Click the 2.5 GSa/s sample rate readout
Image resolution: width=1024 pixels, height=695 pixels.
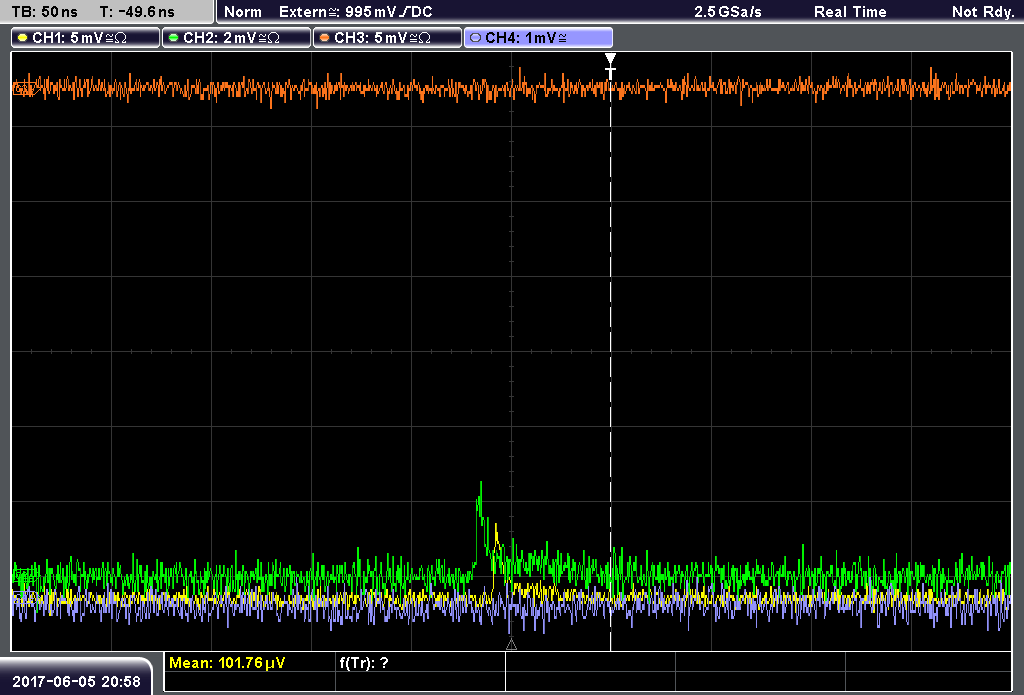(728, 12)
